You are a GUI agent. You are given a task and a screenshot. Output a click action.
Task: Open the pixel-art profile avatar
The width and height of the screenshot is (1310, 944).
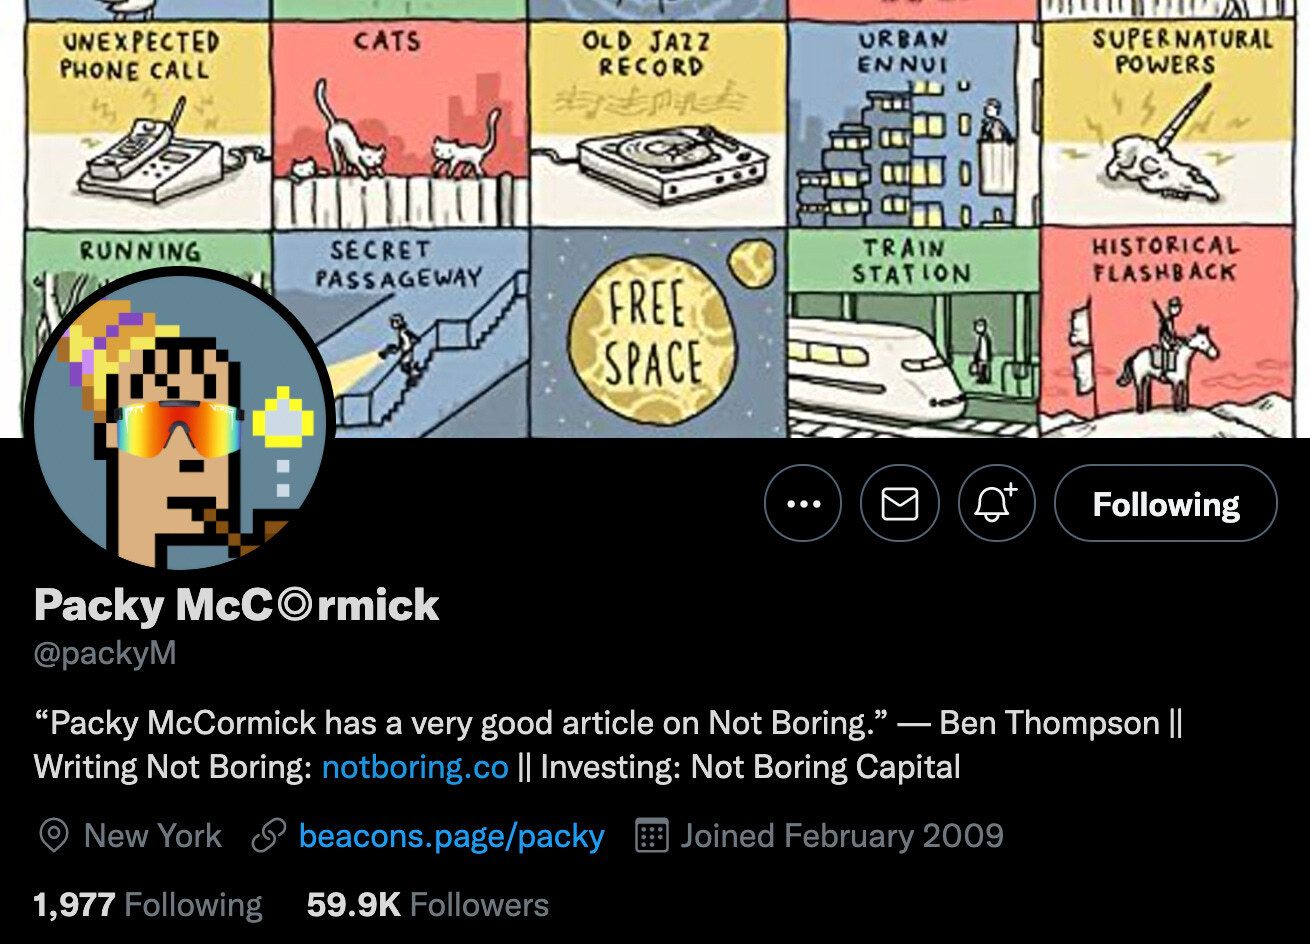181,420
